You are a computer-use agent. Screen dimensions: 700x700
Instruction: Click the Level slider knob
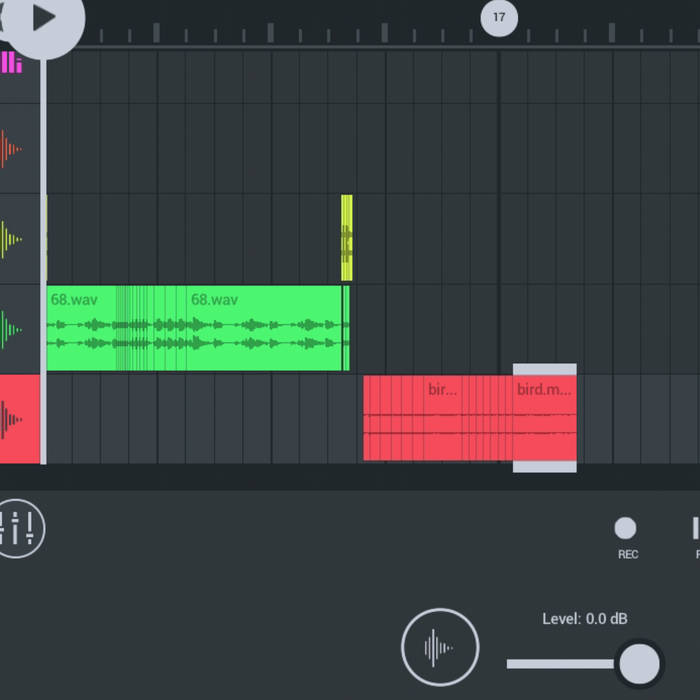coord(639,663)
